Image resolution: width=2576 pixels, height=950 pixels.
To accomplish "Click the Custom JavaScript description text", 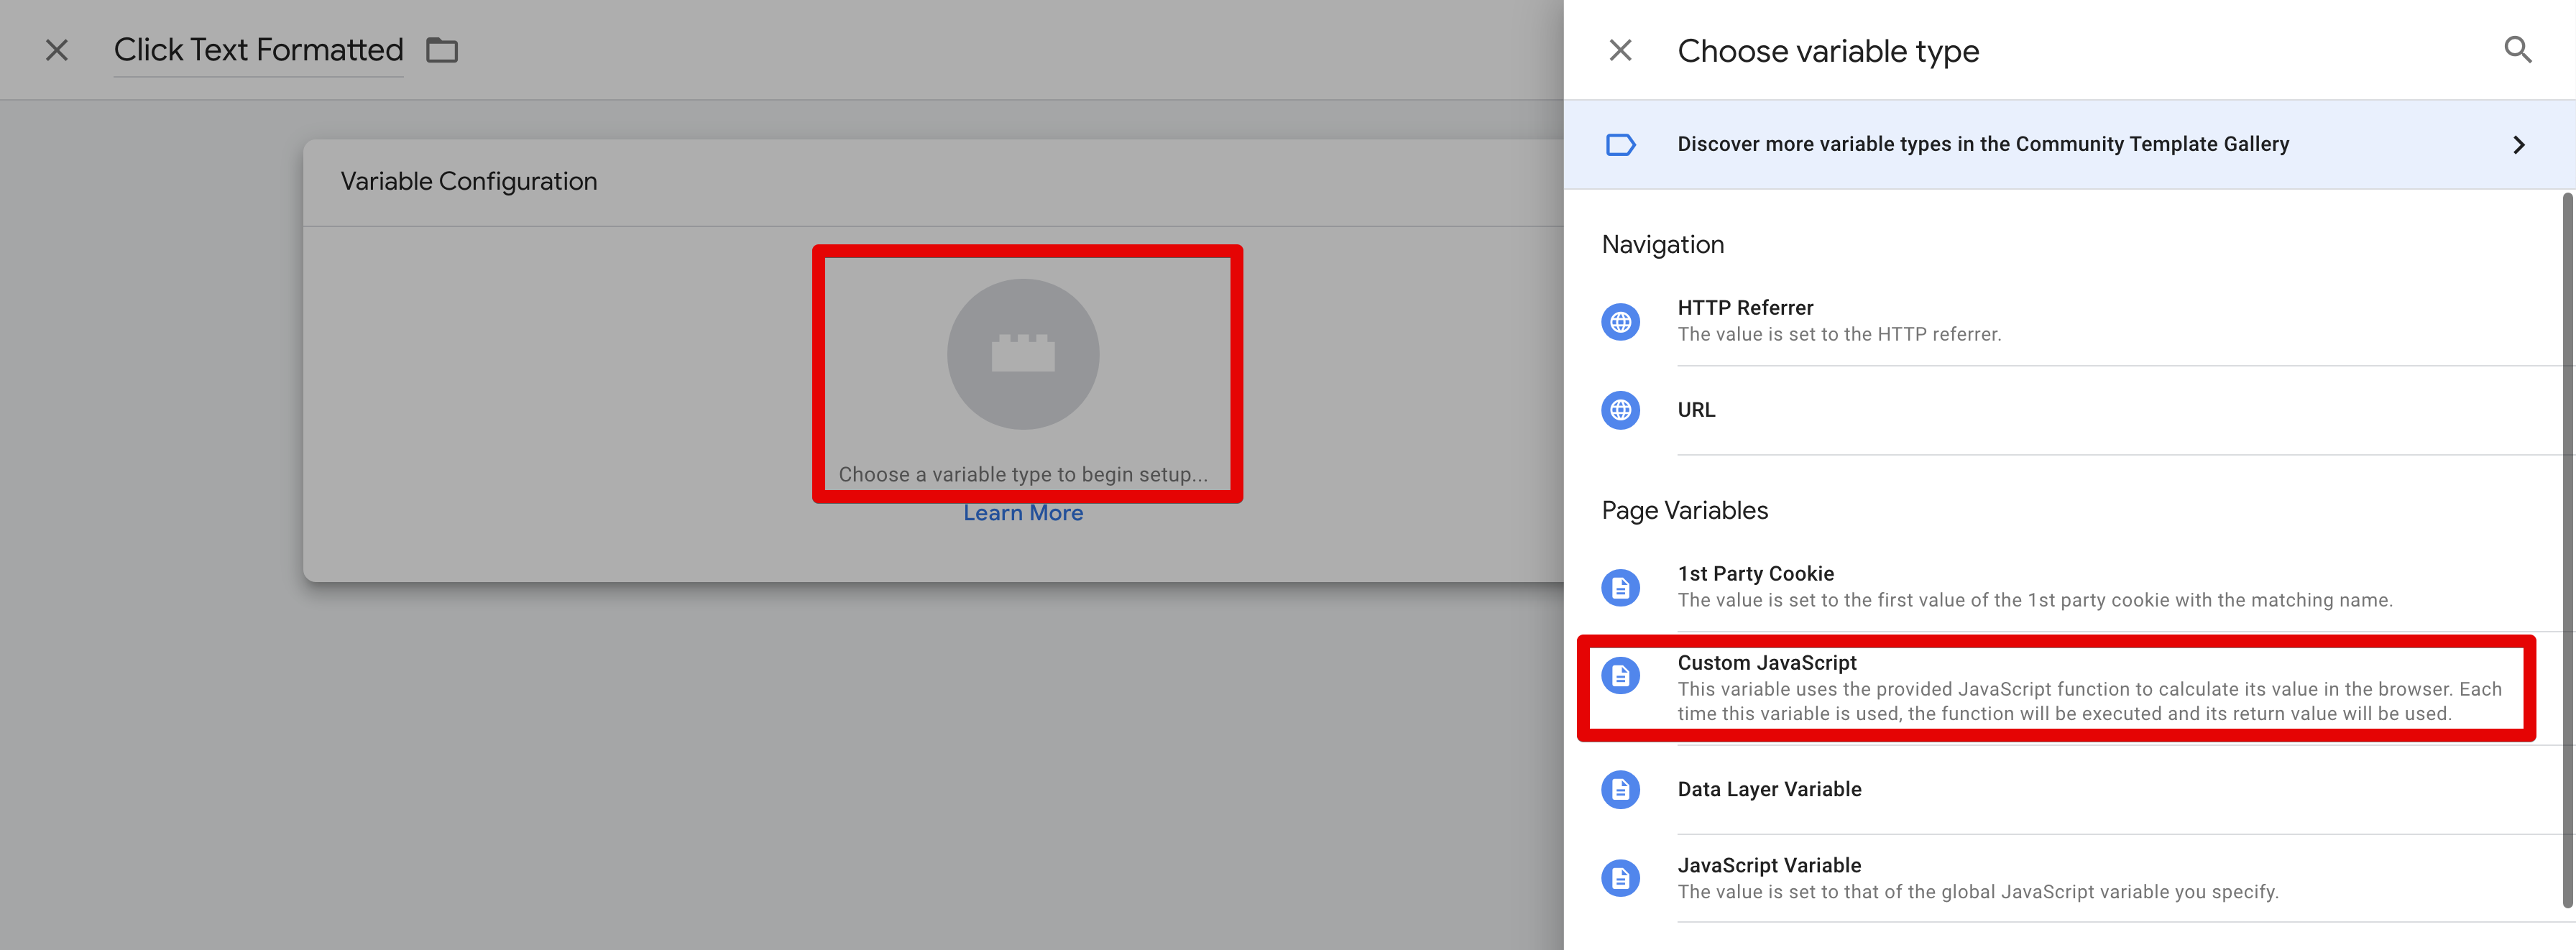I will 2090,701.
